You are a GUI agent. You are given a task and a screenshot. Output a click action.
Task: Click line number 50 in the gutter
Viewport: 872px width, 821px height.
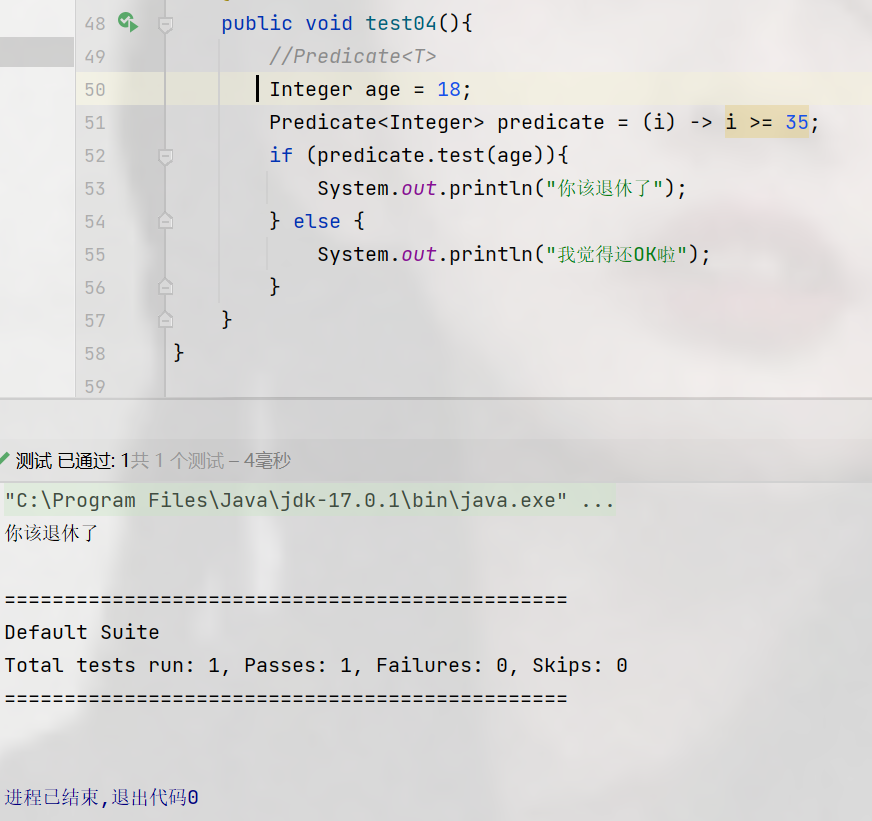click(x=95, y=90)
